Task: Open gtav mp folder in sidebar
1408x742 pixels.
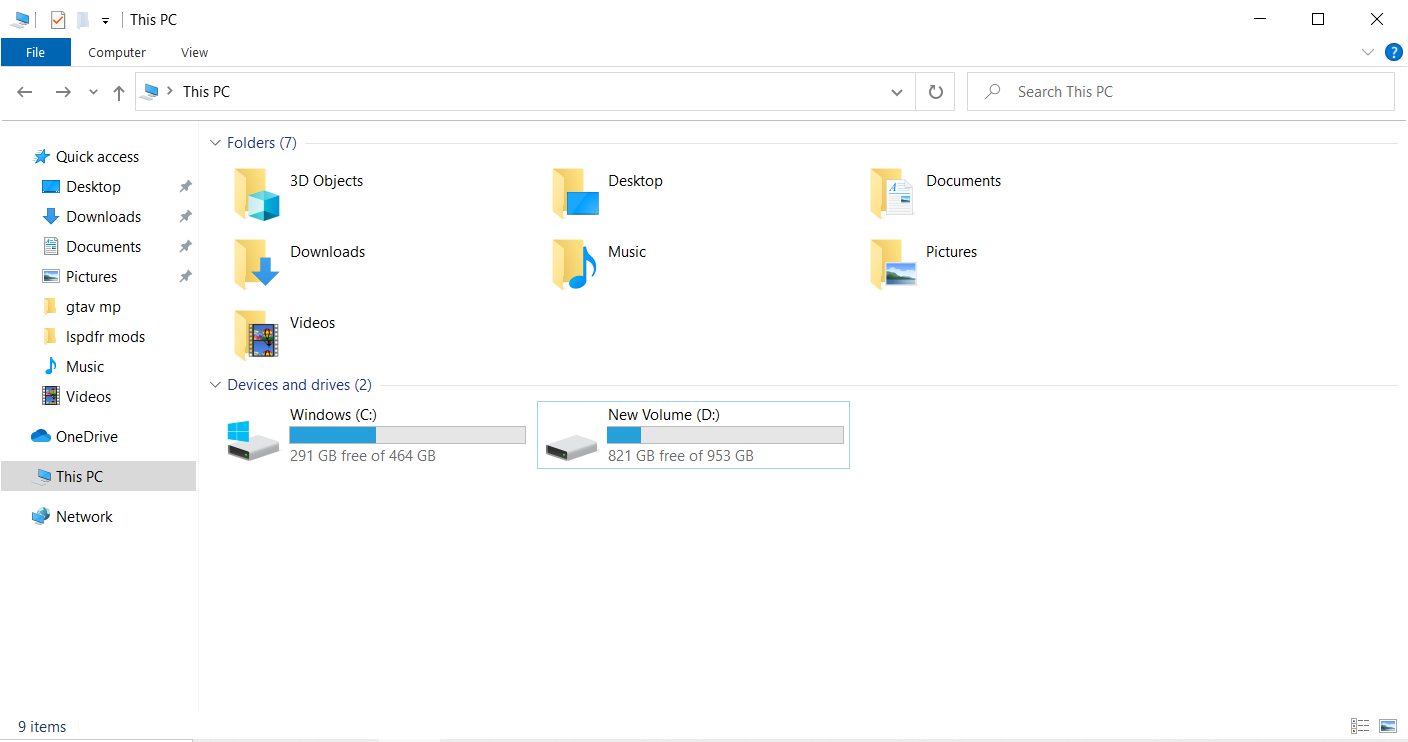Action: pyautogui.click(x=93, y=307)
